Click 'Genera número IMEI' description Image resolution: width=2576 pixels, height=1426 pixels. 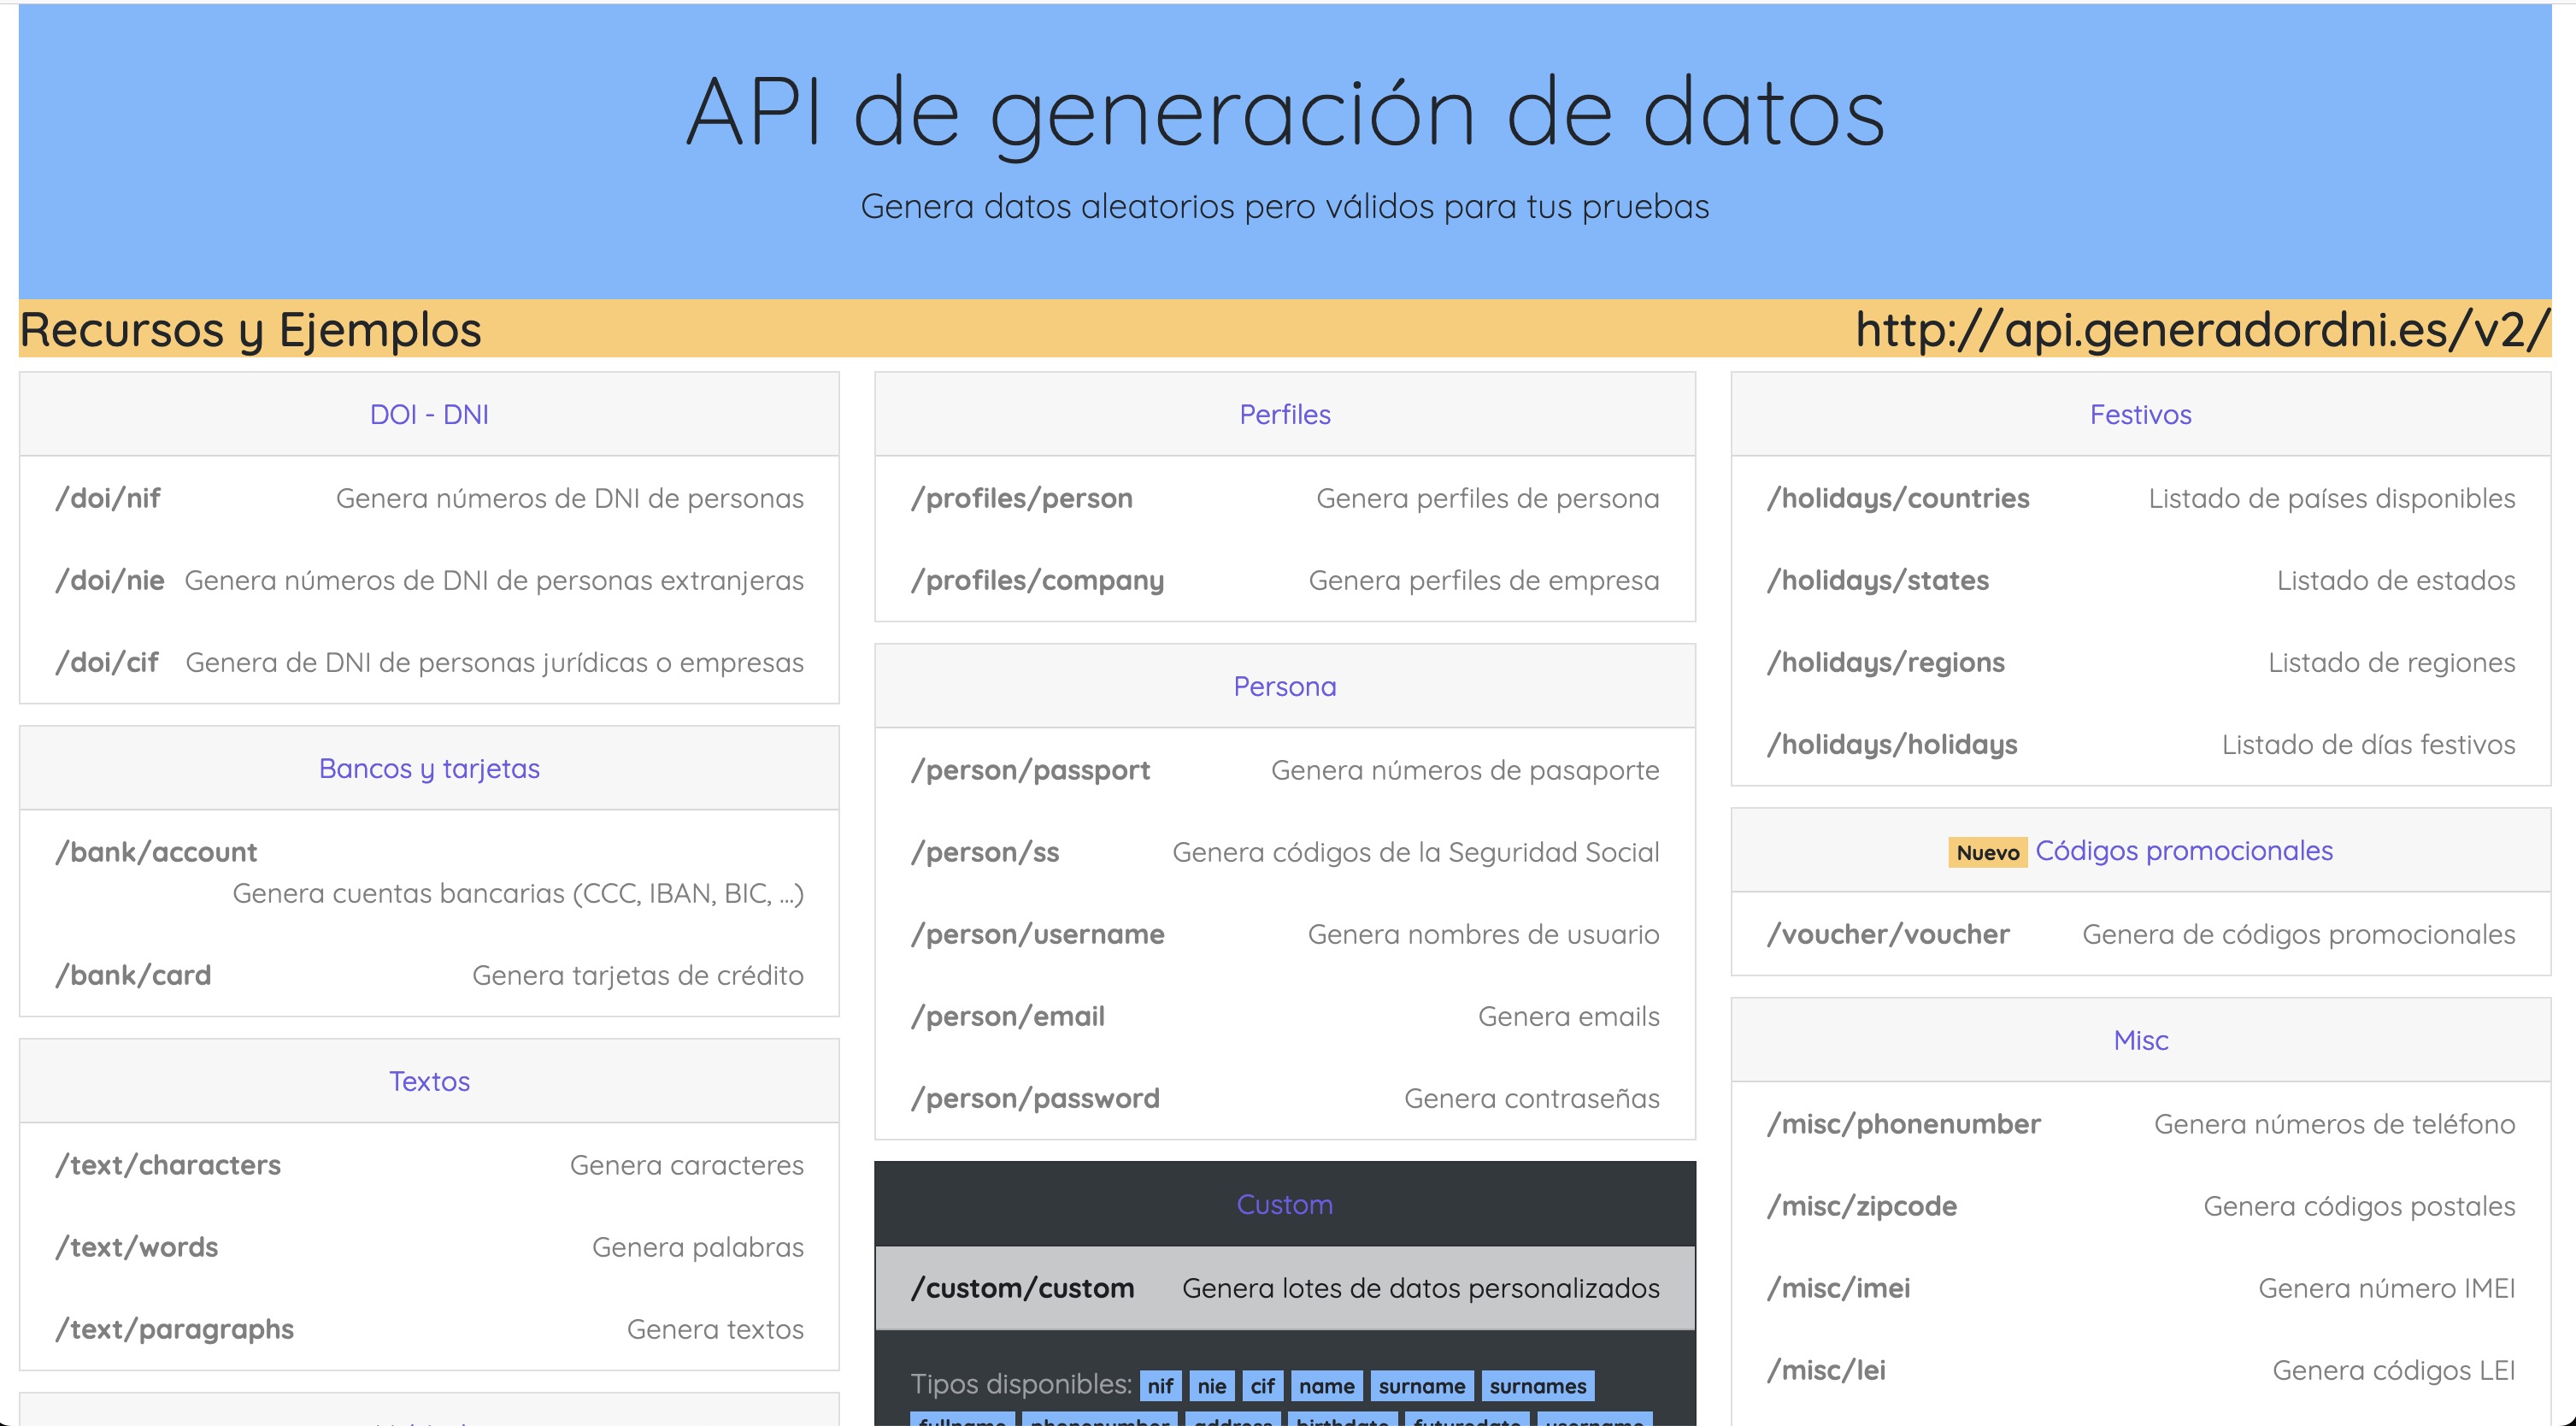click(2387, 1288)
